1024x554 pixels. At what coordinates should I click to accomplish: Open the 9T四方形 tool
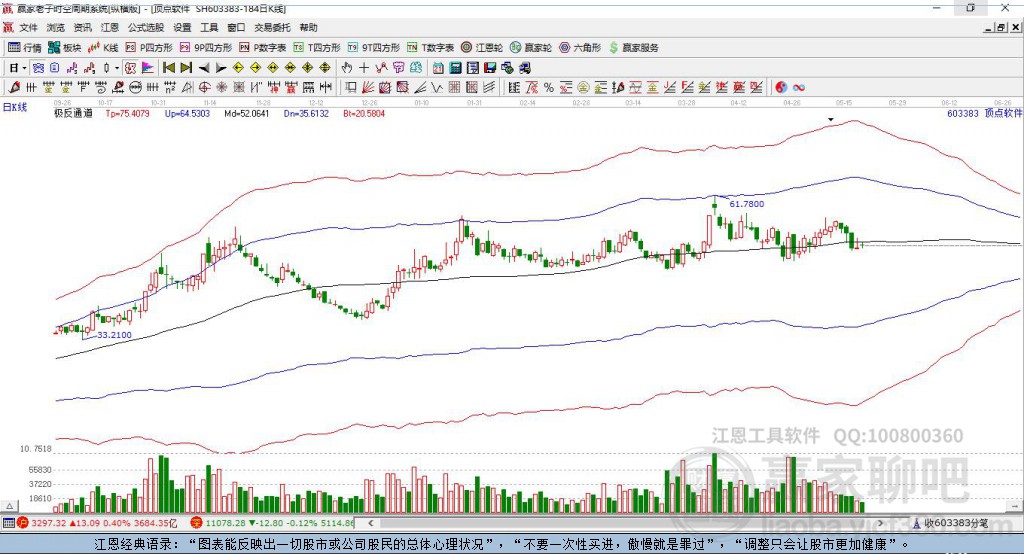pos(374,48)
